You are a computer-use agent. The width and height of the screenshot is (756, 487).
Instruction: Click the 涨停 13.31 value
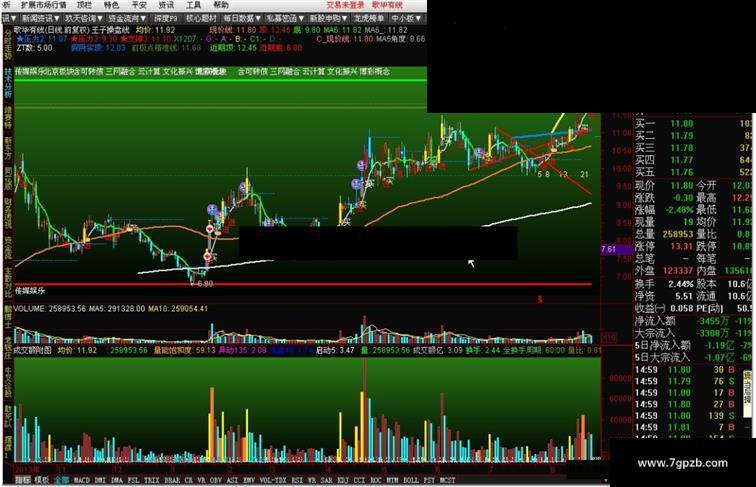pos(682,246)
